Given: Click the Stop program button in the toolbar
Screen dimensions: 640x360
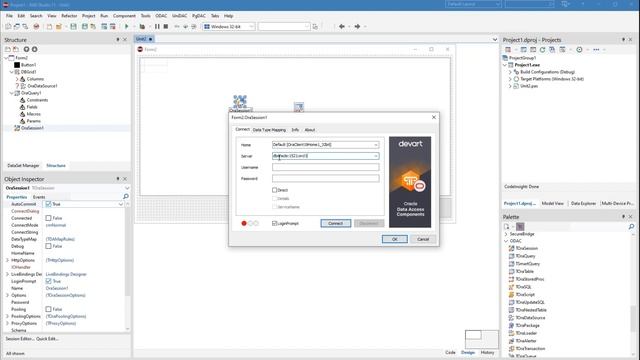Looking at the screenshot, I should (x=166, y=27).
